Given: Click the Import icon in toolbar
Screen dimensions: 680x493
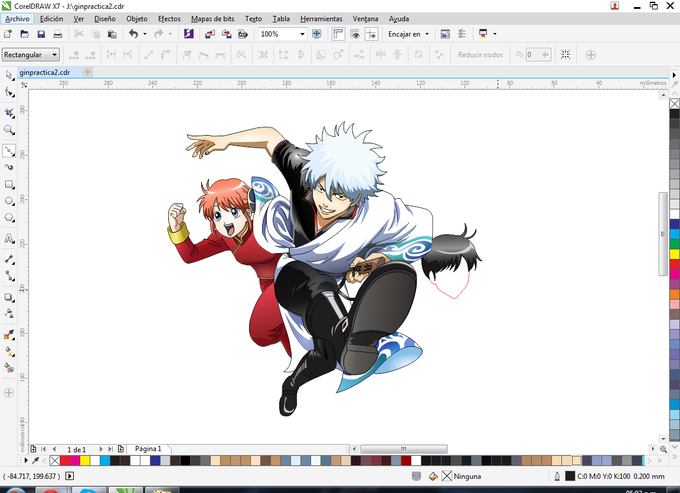Looking at the screenshot, I should pos(210,34).
